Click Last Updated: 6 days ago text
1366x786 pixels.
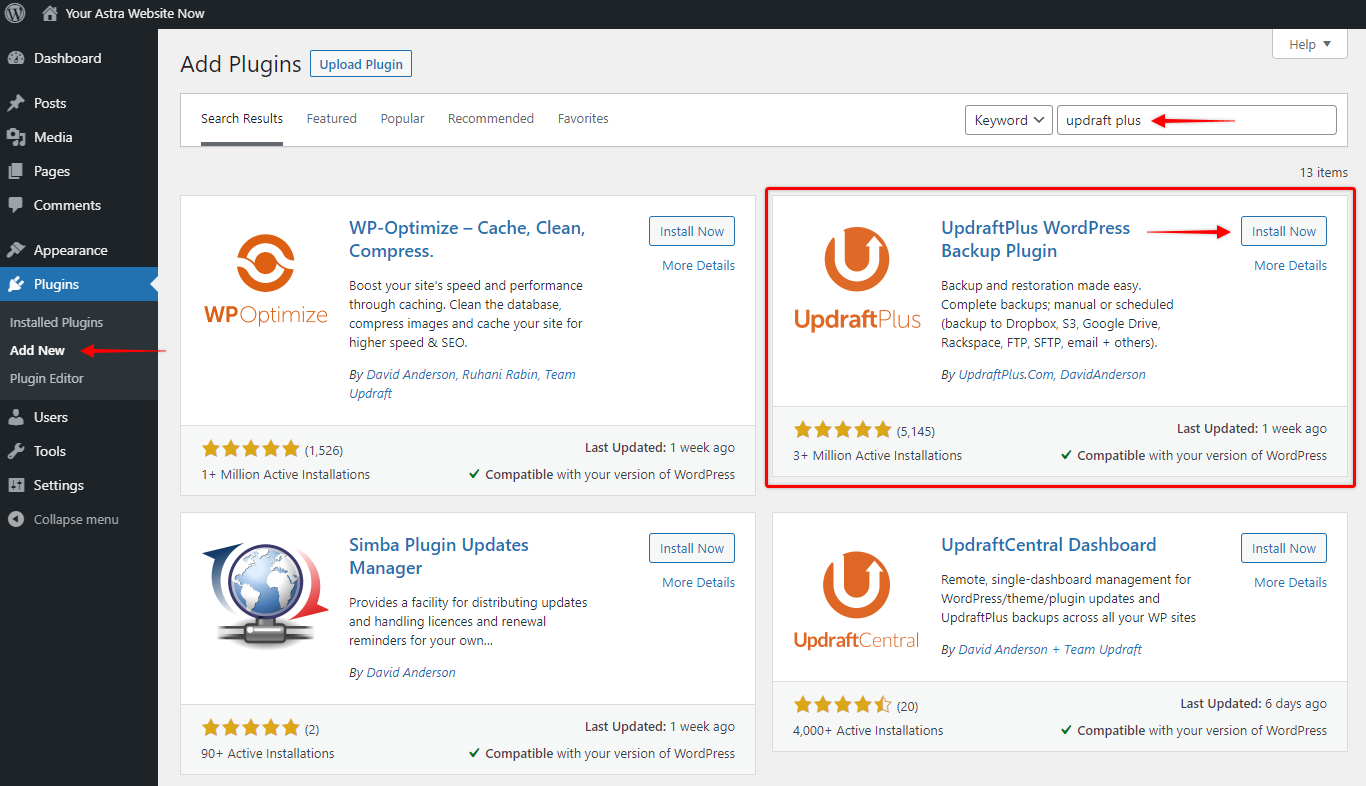tap(1253, 704)
